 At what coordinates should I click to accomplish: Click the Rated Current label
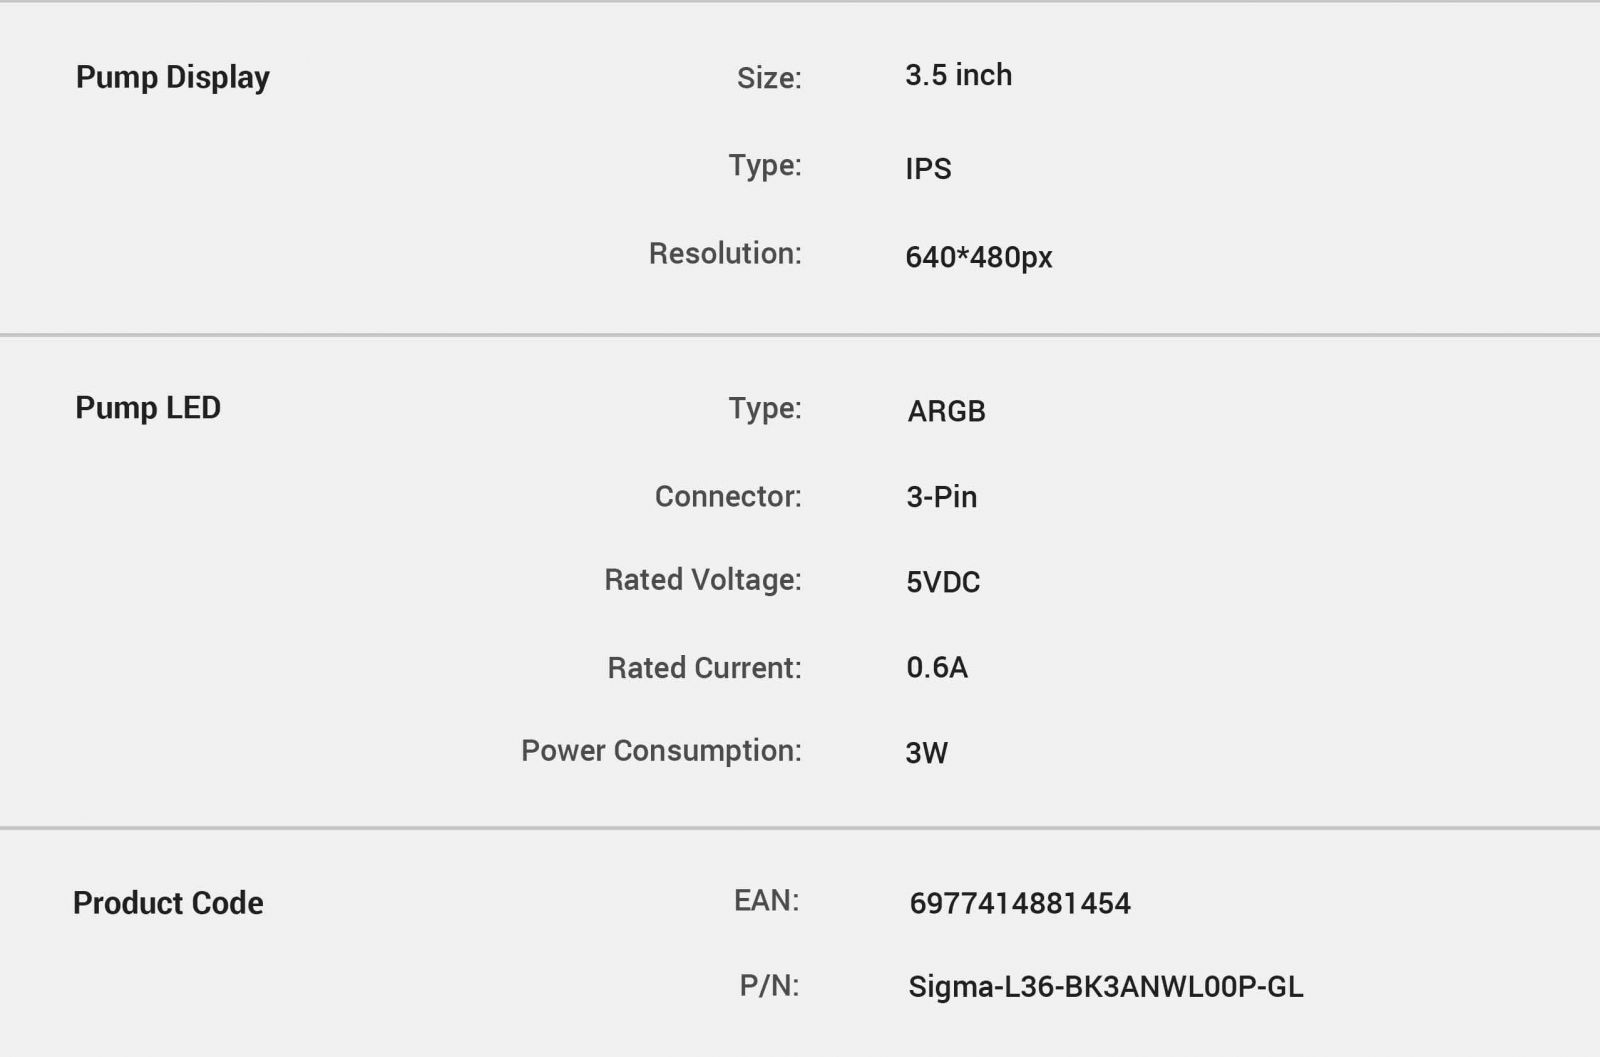[704, 668]
